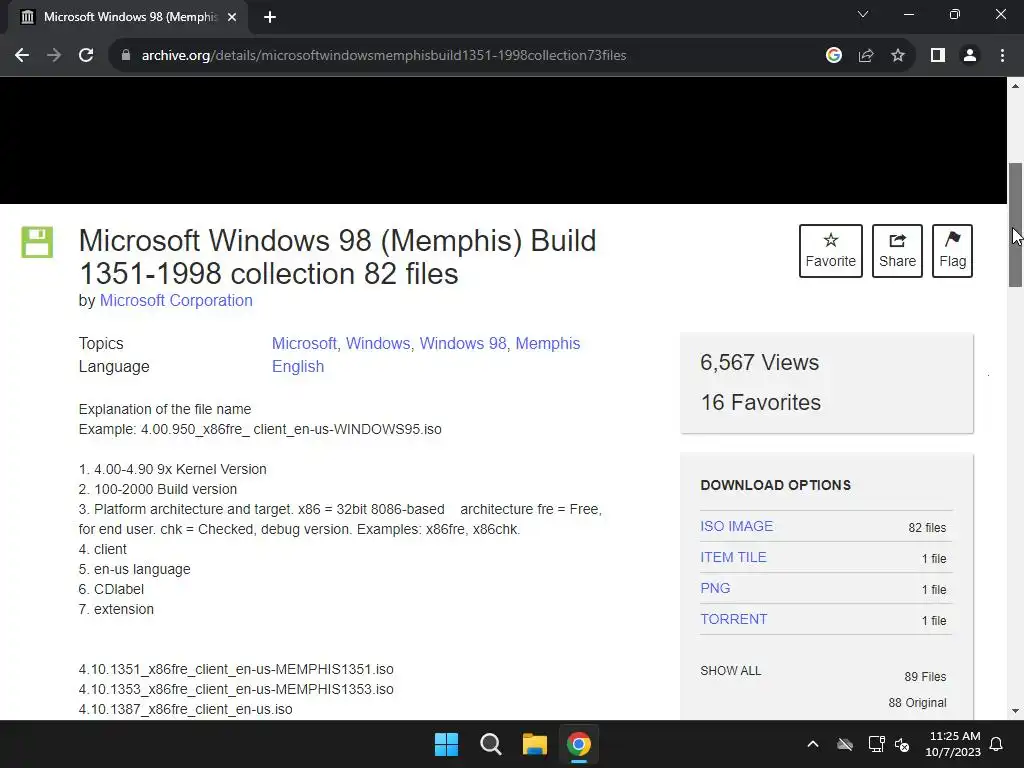Open the ITEM TILE download option

point(733,557)
